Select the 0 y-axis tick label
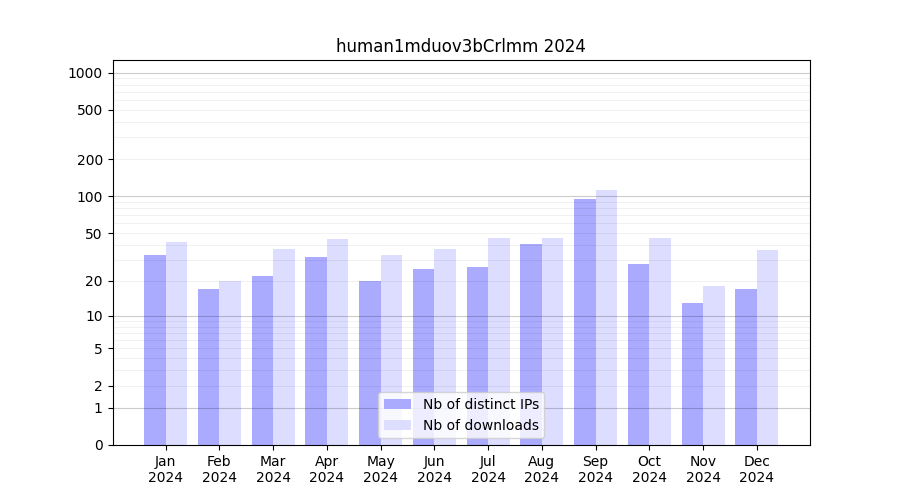Viewport: 900px width, 500px height. click(x=98, y=445)
